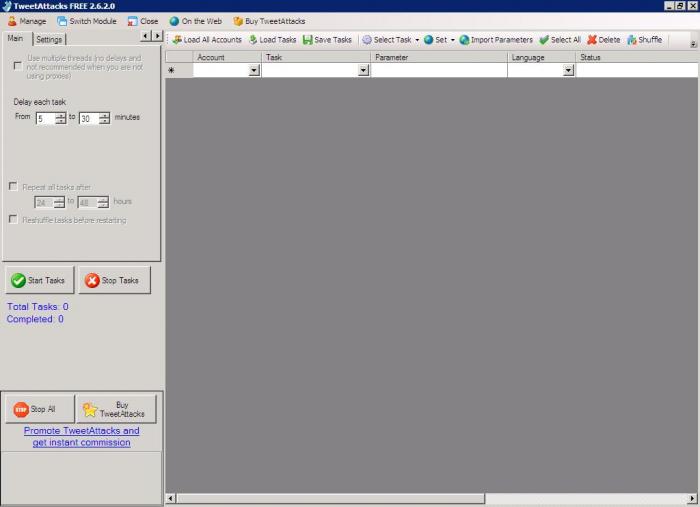The image size is (700, 507).
Task: Open the toolbar overflow chevron
Action: coord(693,44)
